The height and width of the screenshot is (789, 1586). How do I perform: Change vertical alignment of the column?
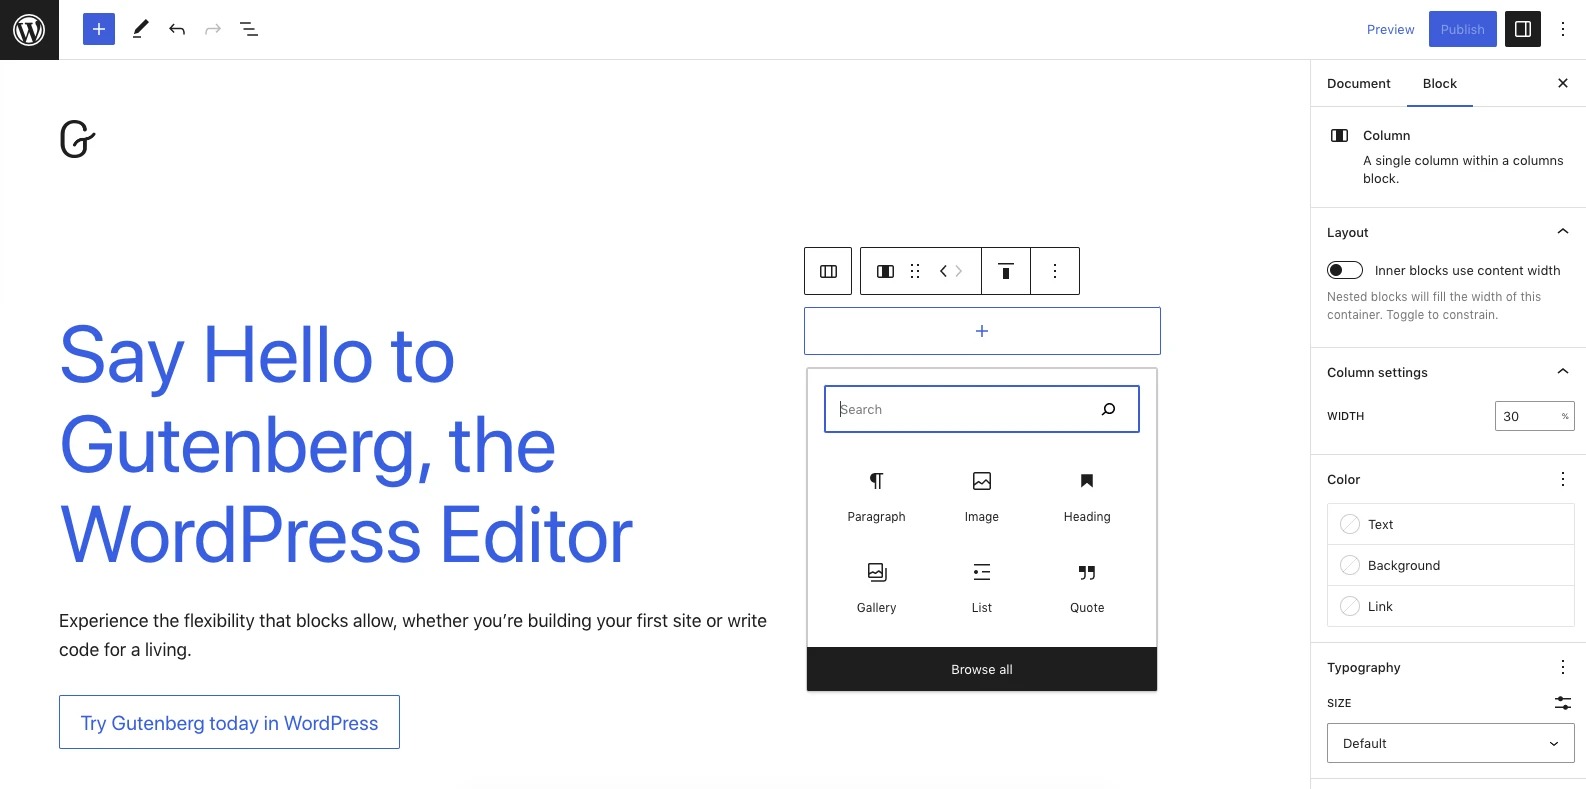pyautogui.click(x=1006, y=271)
